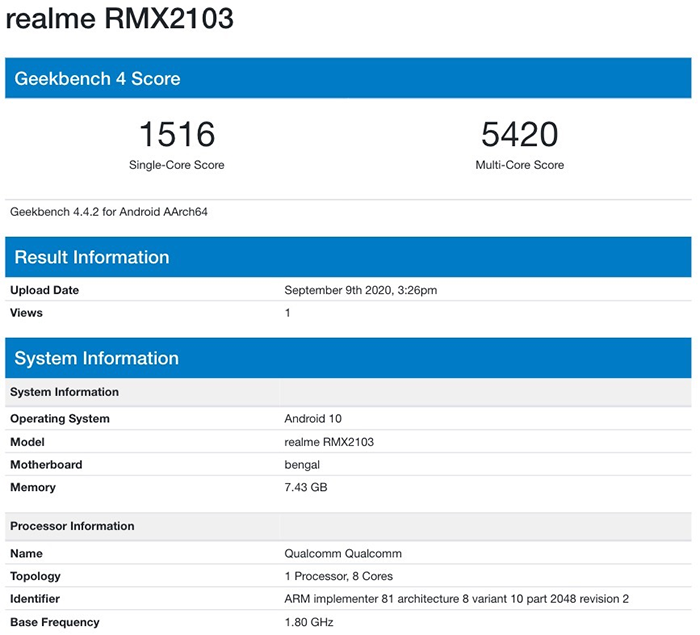Click the Identifier row label
This screenshot has width=700, height=635.
pyautogui.click(x=35, y=599)
